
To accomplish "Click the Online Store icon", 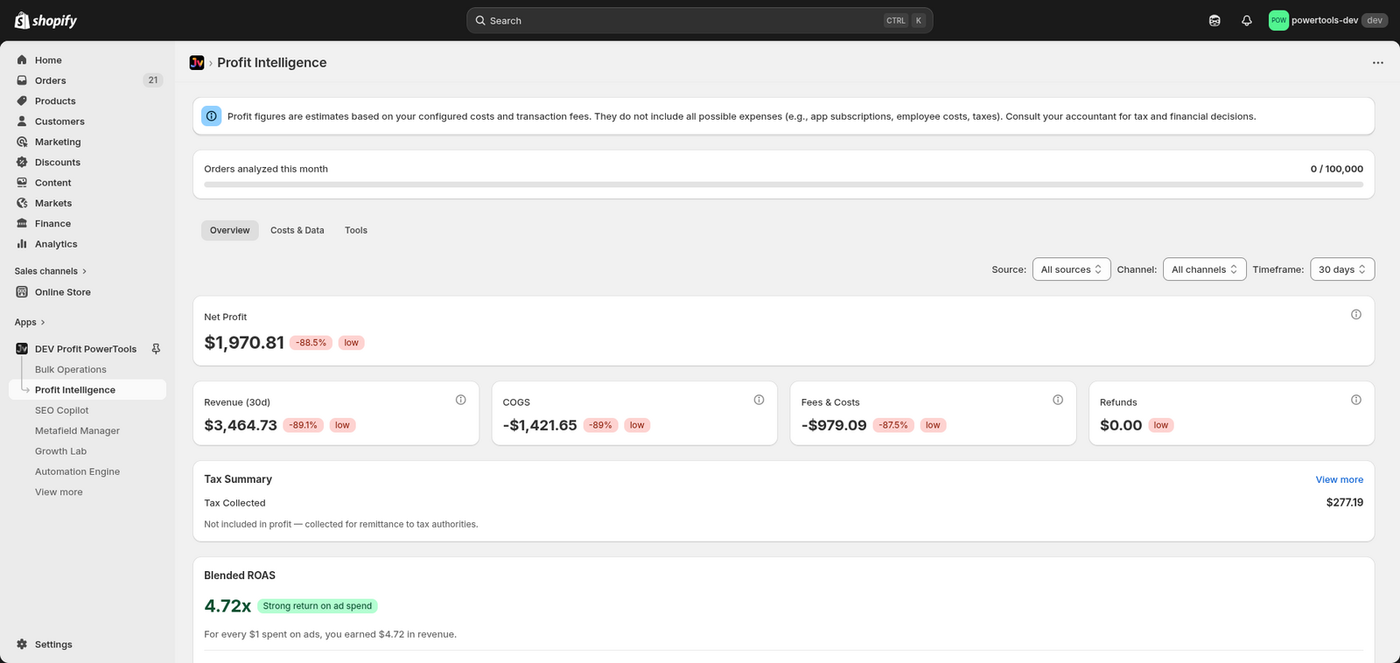I will 22,292.
